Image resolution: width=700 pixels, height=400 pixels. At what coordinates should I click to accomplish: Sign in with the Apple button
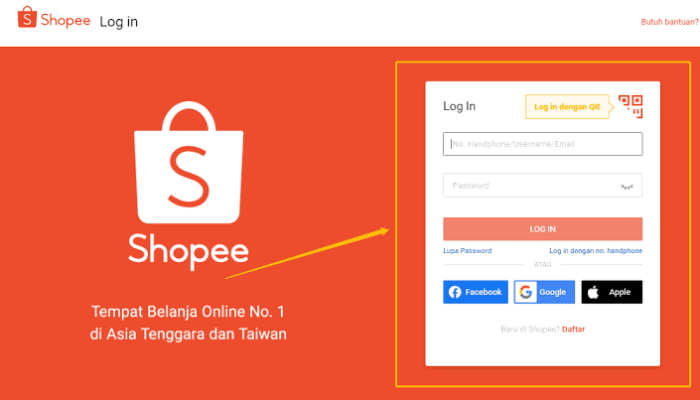(612, 292)
